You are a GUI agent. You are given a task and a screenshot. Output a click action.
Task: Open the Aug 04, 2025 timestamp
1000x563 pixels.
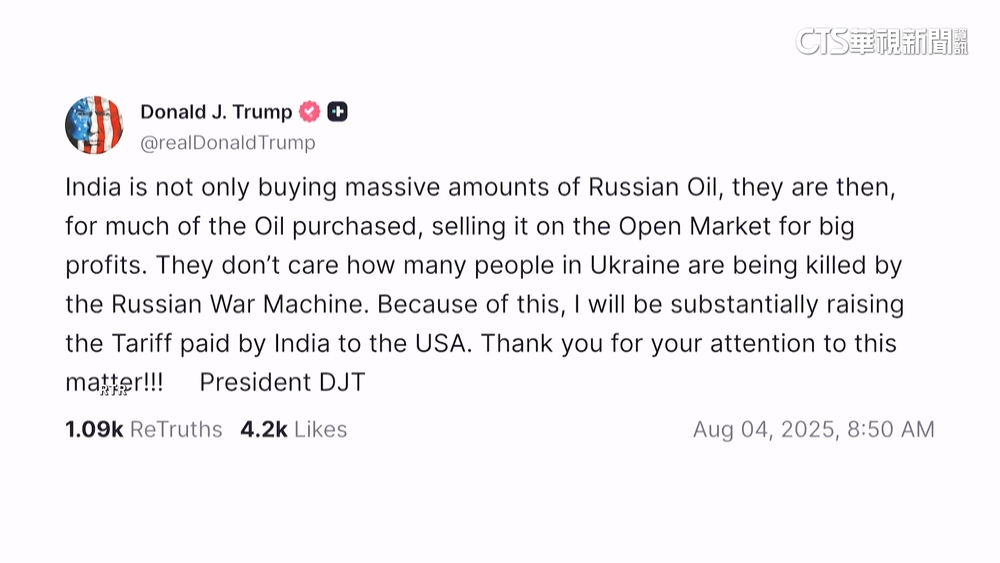pos(813,430)
